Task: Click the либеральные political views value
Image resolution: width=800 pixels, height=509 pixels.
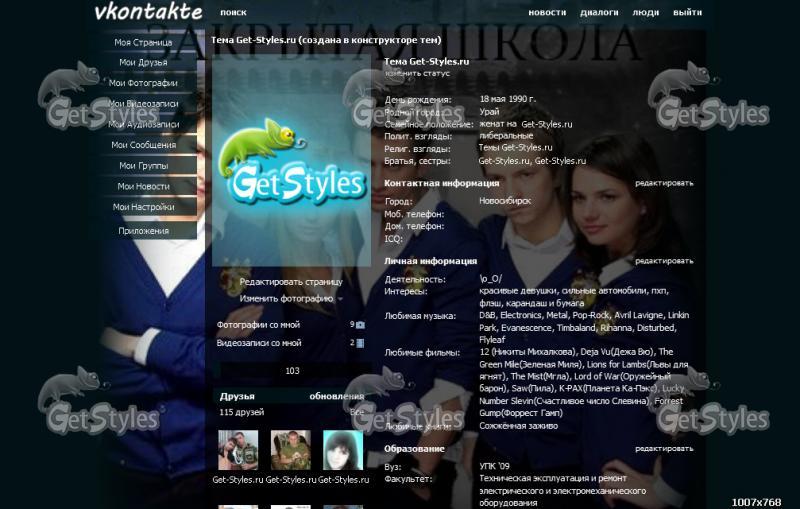Action: pos(506,136)
